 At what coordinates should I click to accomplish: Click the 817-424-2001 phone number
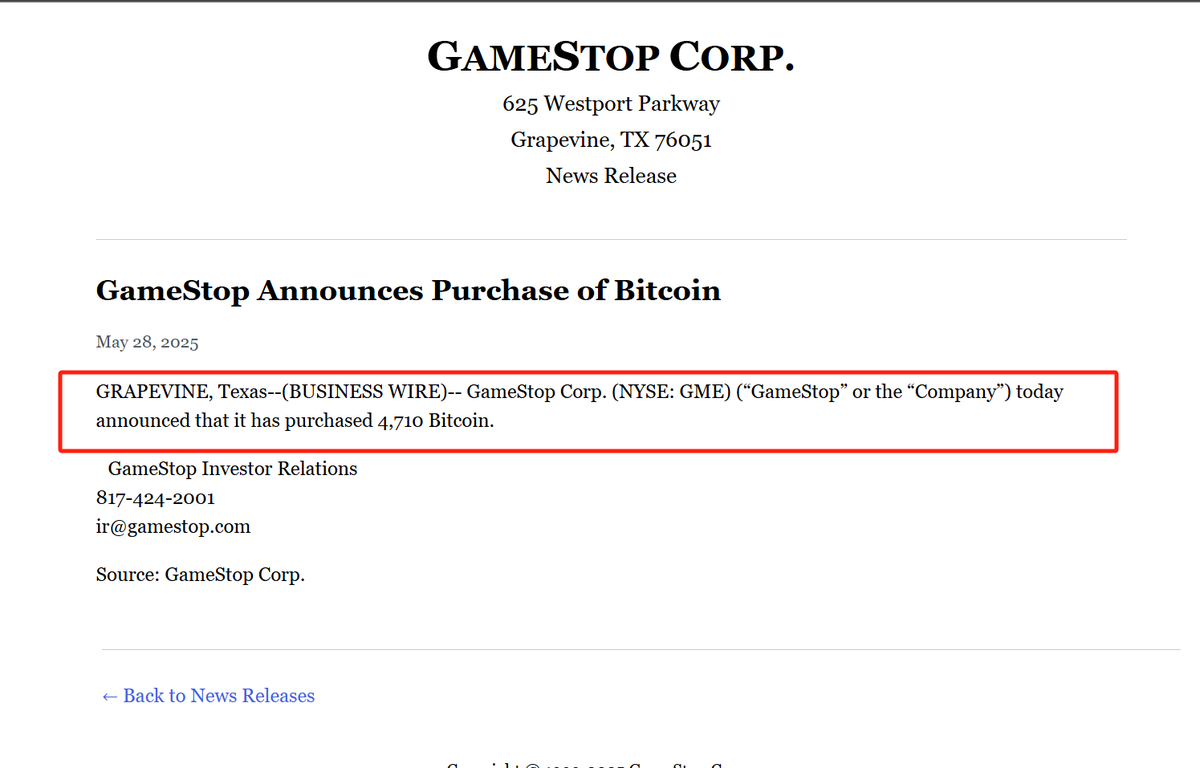155,497
